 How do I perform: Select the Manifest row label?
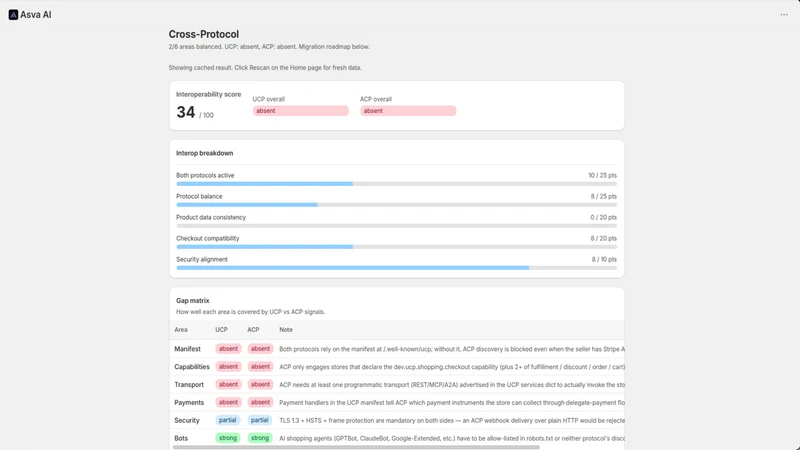coord(187,349)
